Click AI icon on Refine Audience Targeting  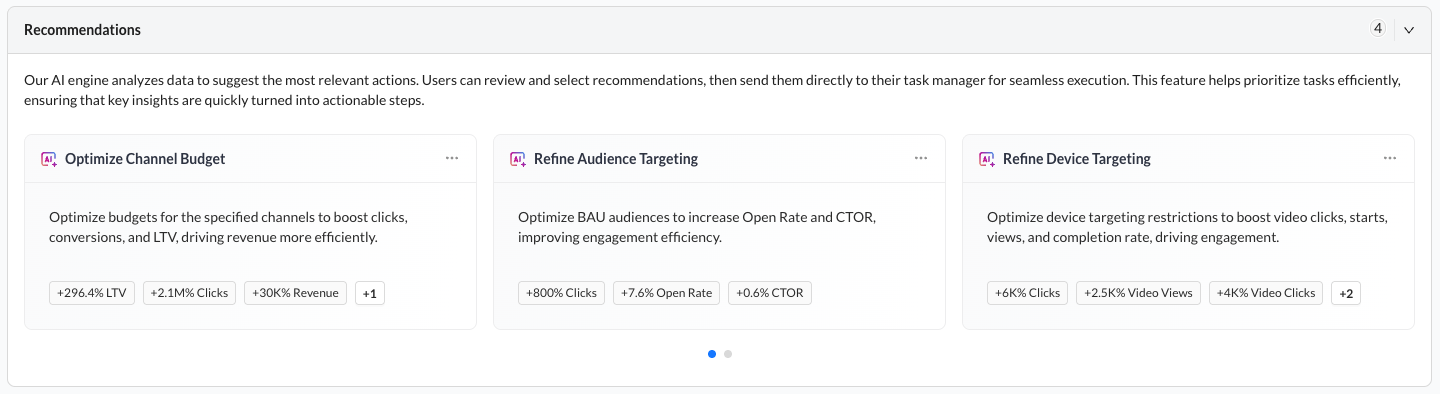518,159
